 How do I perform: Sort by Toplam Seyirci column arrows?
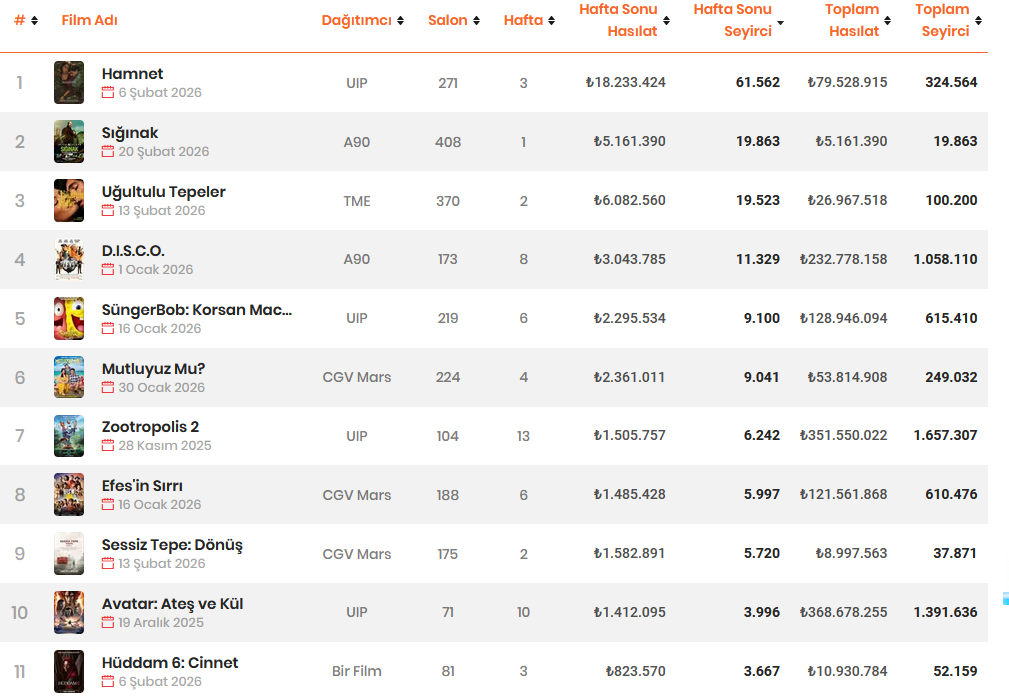978,21
